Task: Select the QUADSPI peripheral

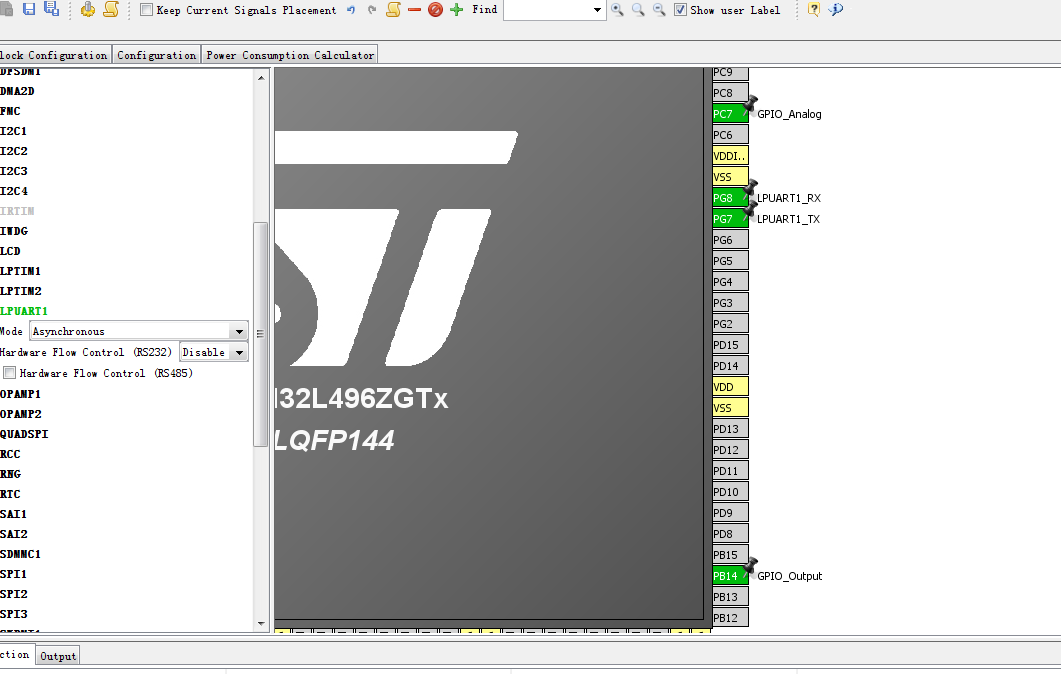Action: coord(24,434)
